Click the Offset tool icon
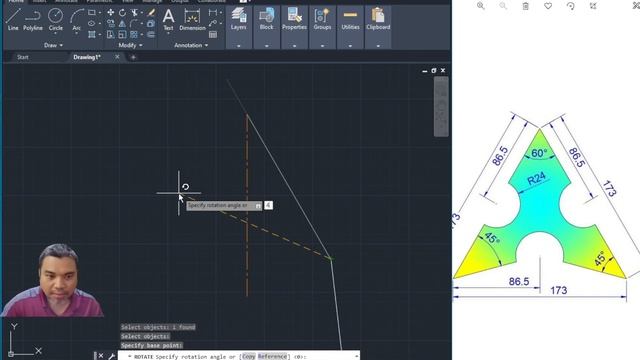This screenshot has width=640, height=360. coord(151,35)
